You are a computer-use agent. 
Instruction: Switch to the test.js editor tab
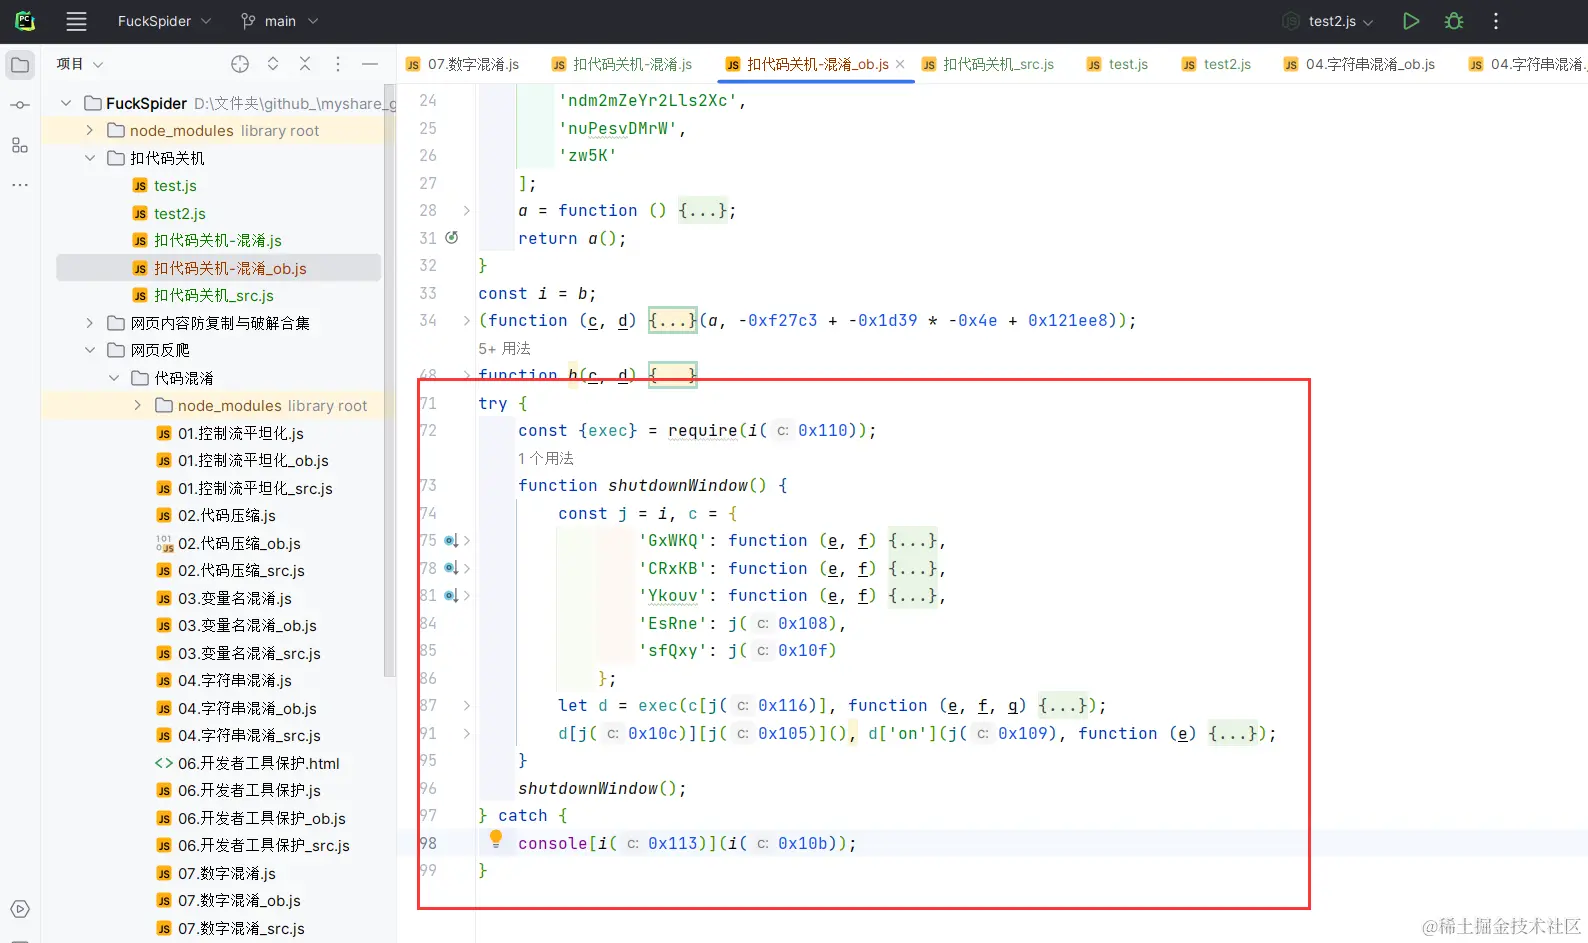1118,64
